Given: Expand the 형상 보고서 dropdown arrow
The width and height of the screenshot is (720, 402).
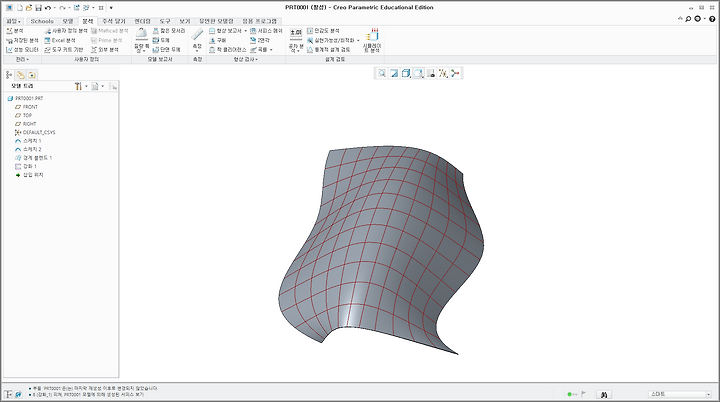Looking at the screenshot, I should 245,31.
